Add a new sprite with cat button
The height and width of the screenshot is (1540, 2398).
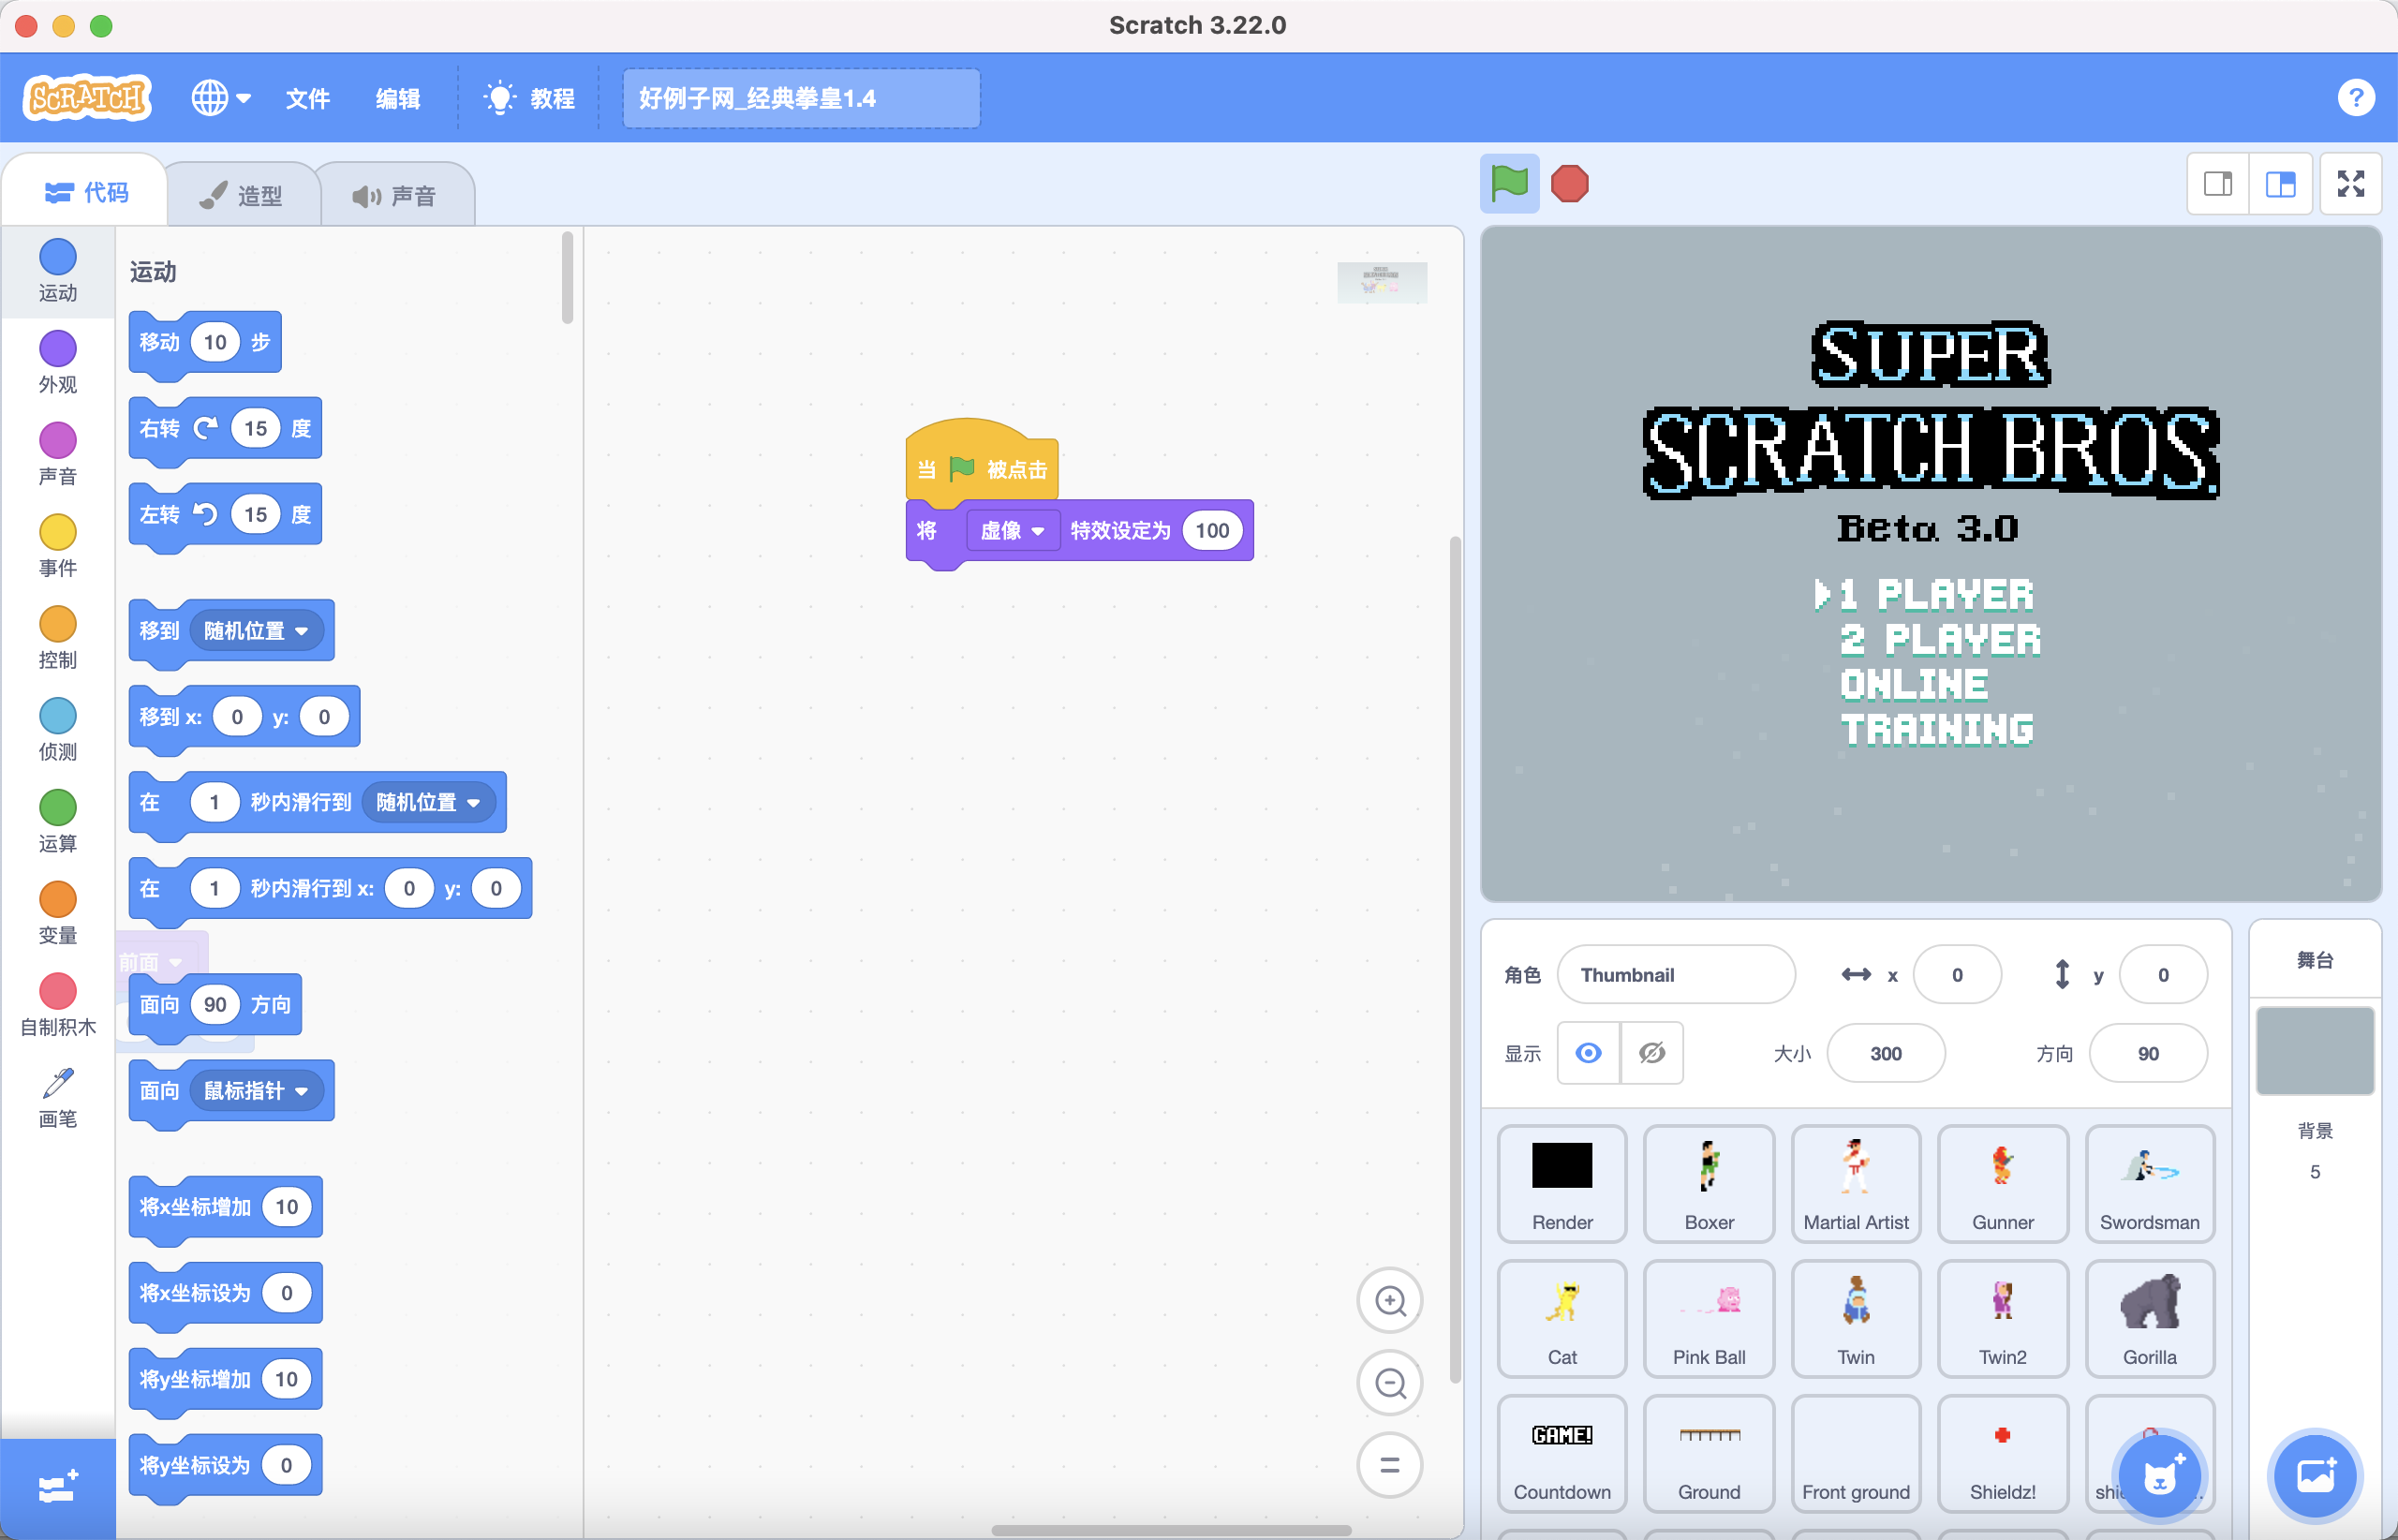tap(2159, 1476)
